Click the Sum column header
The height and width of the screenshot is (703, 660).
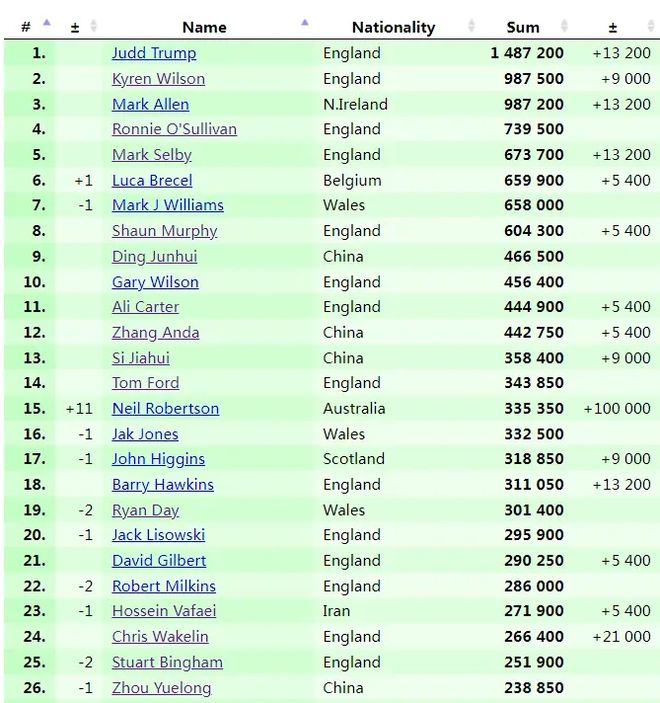tap(523, 27)
